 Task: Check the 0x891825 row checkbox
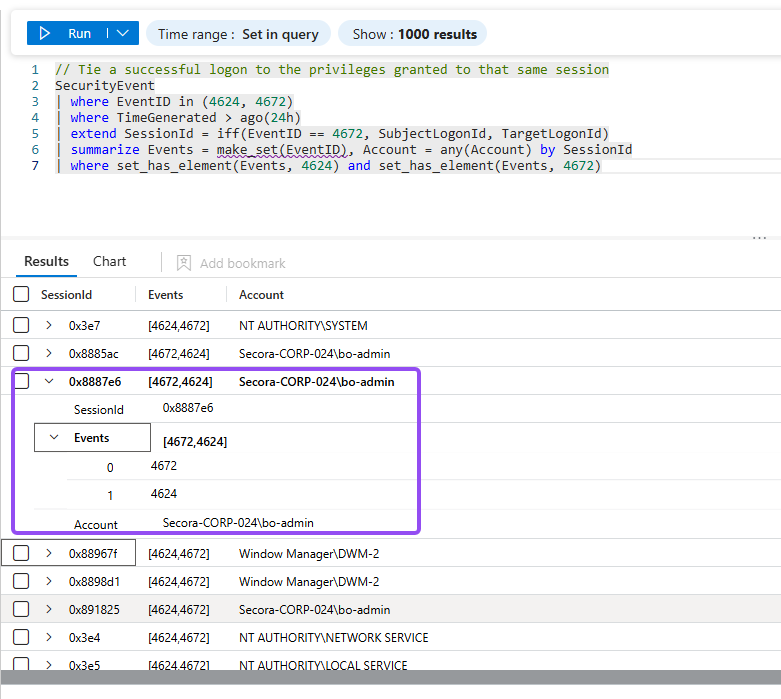pos(21,609)
